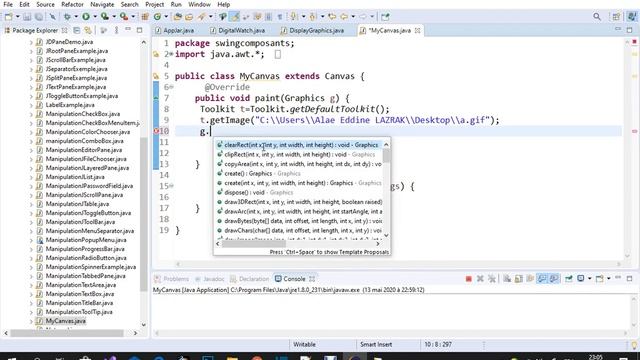Click the New Java Package icon
This screenshot has width=640, height=360.
click(145, 17)
